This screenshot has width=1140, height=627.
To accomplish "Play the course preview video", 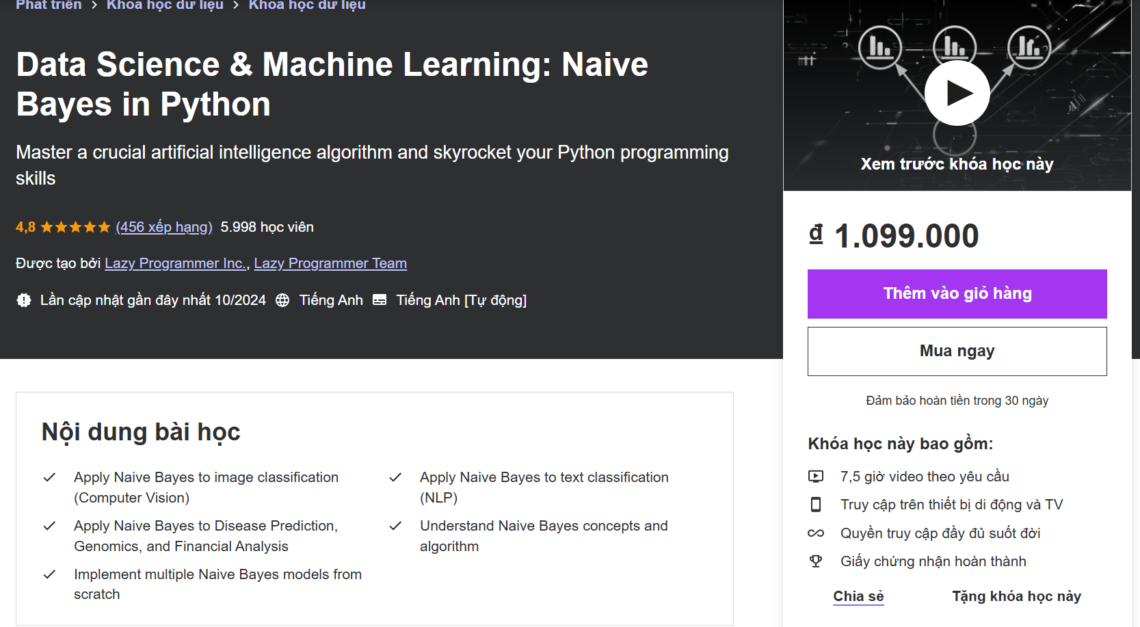I will (956, 92).
